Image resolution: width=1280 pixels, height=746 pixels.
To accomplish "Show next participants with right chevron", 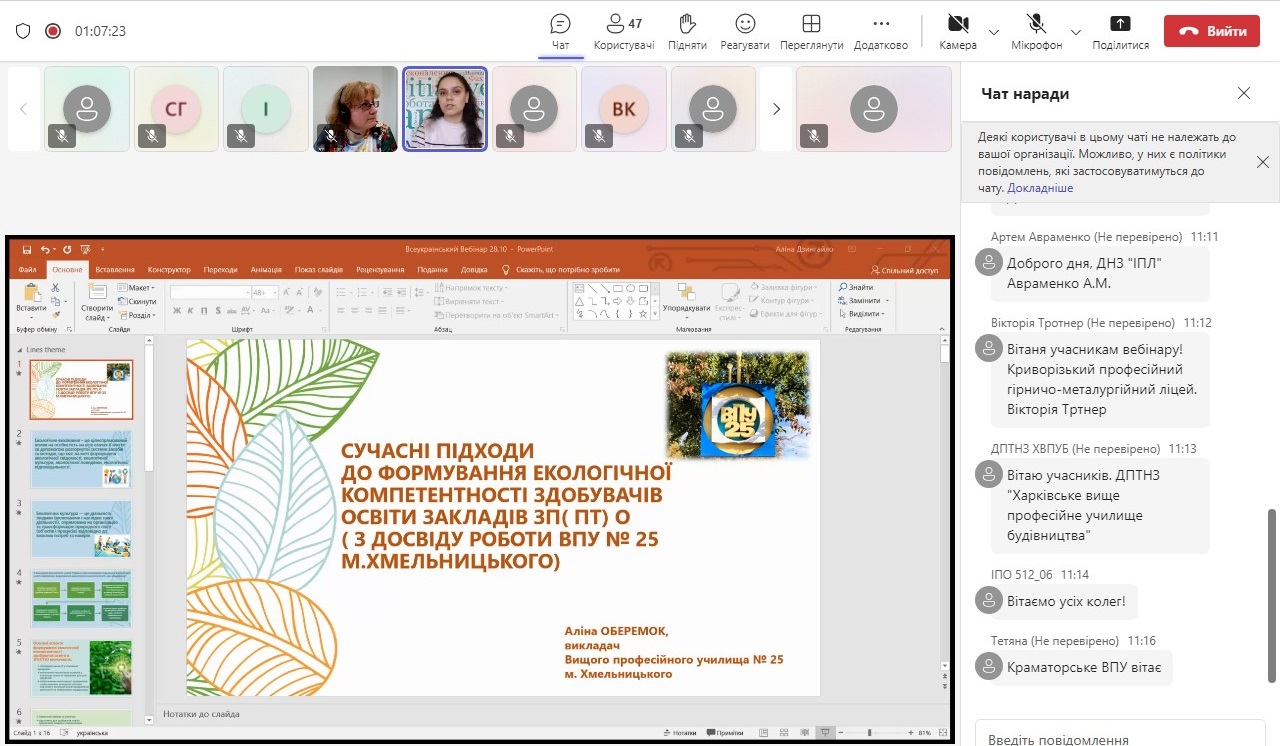I will point(776,109).
